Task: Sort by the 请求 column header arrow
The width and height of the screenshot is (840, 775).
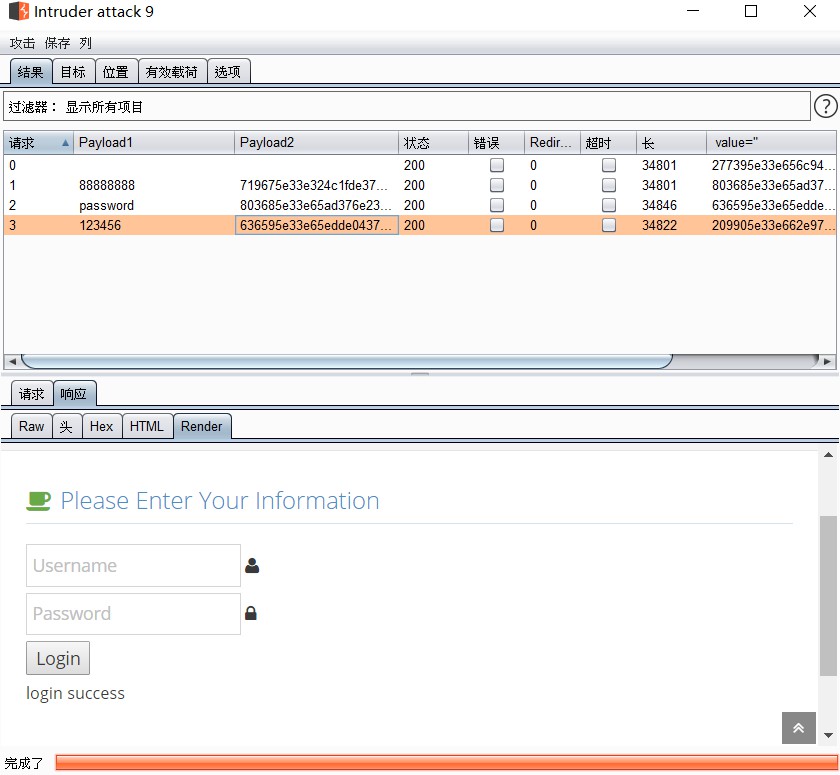Action: point(65,143)
